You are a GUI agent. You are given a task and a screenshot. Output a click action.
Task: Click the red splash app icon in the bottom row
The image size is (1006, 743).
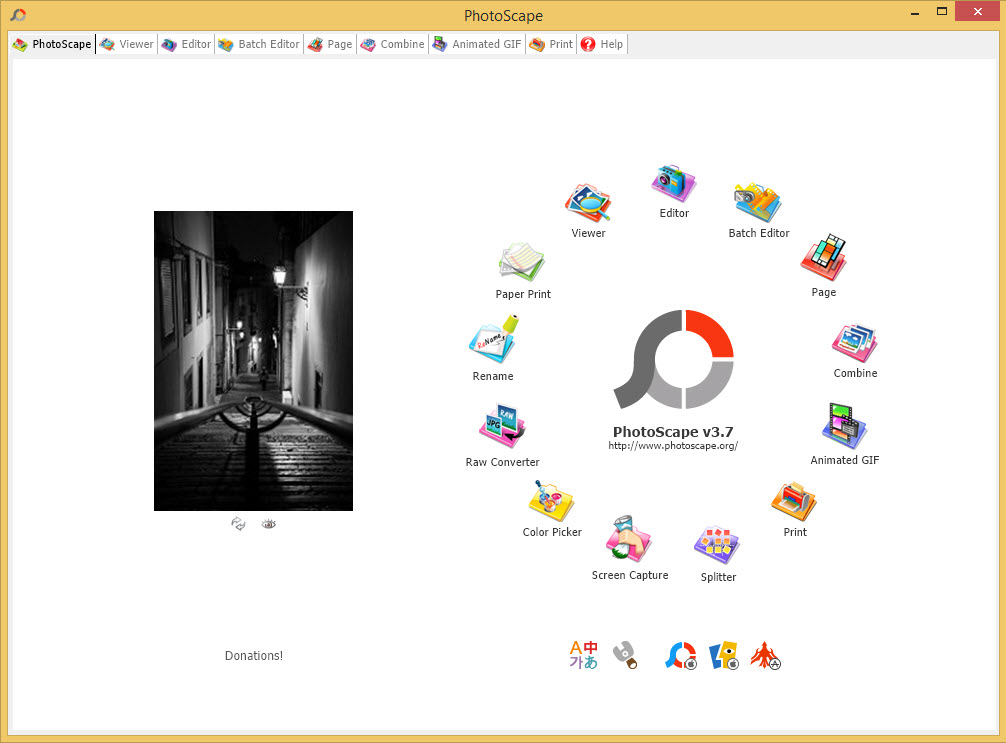765,656
